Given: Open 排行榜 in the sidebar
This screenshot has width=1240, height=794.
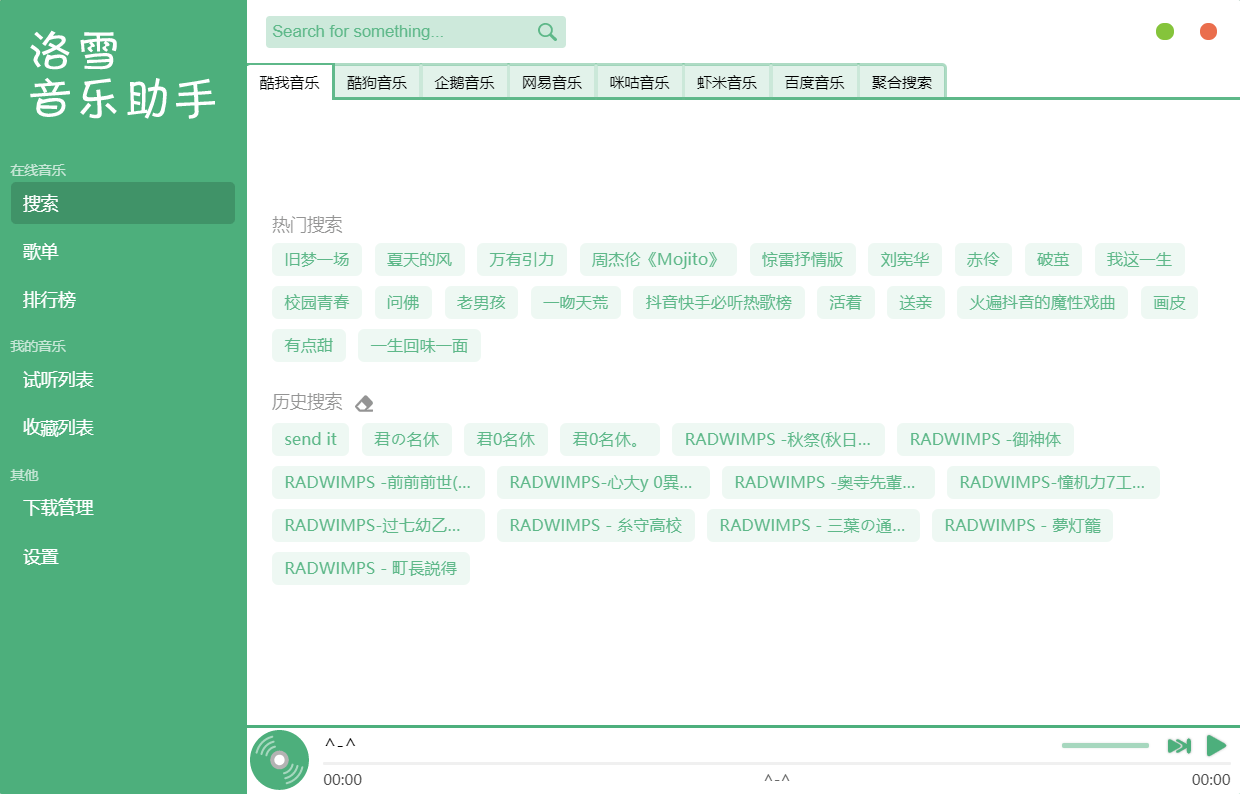Looking at the screenshot, I should [x=50, y=300].
